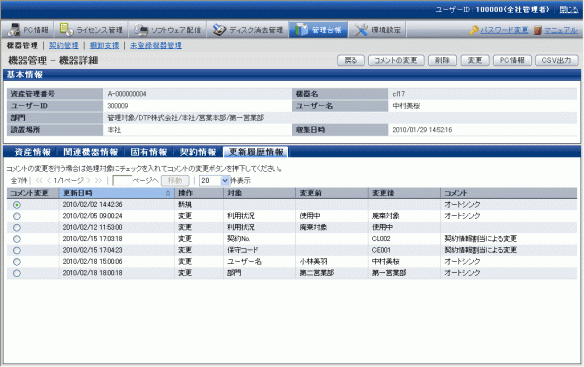Open the 20 件表示 dropdown
584x367 pixels.
tap(215, 181)
